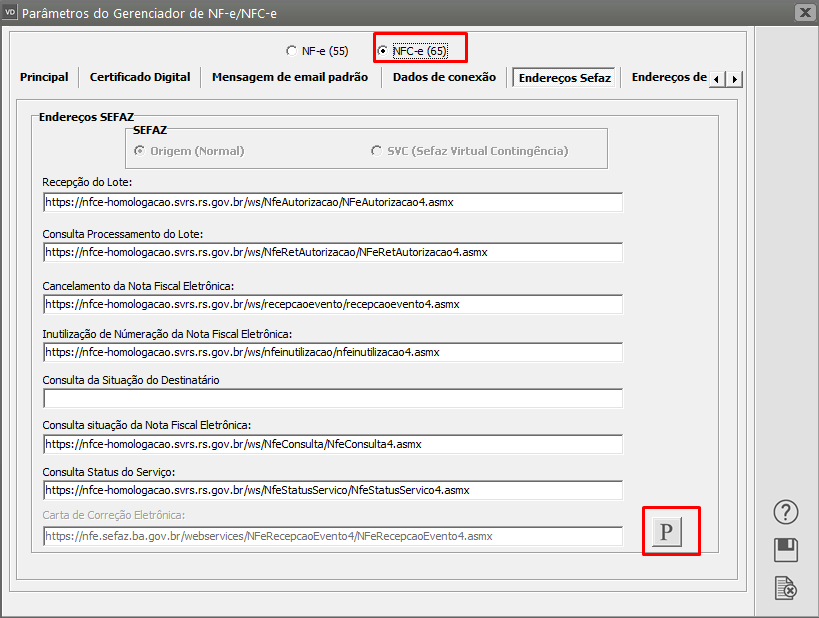Open the Mensagem de email padrão tab
The width and height of the screenshot is (819, 618).
290,77
